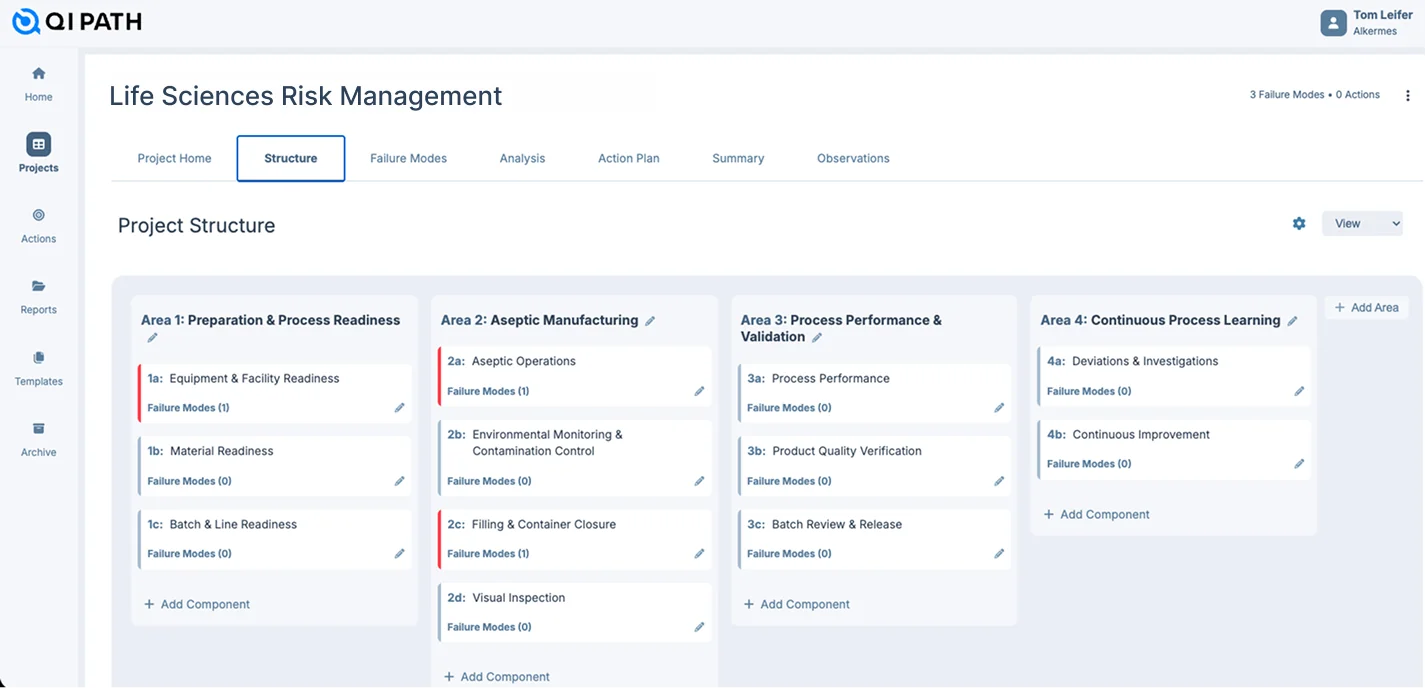Switch to the Project Home tab
The image size is (1426, 690).
pos(174,158)
